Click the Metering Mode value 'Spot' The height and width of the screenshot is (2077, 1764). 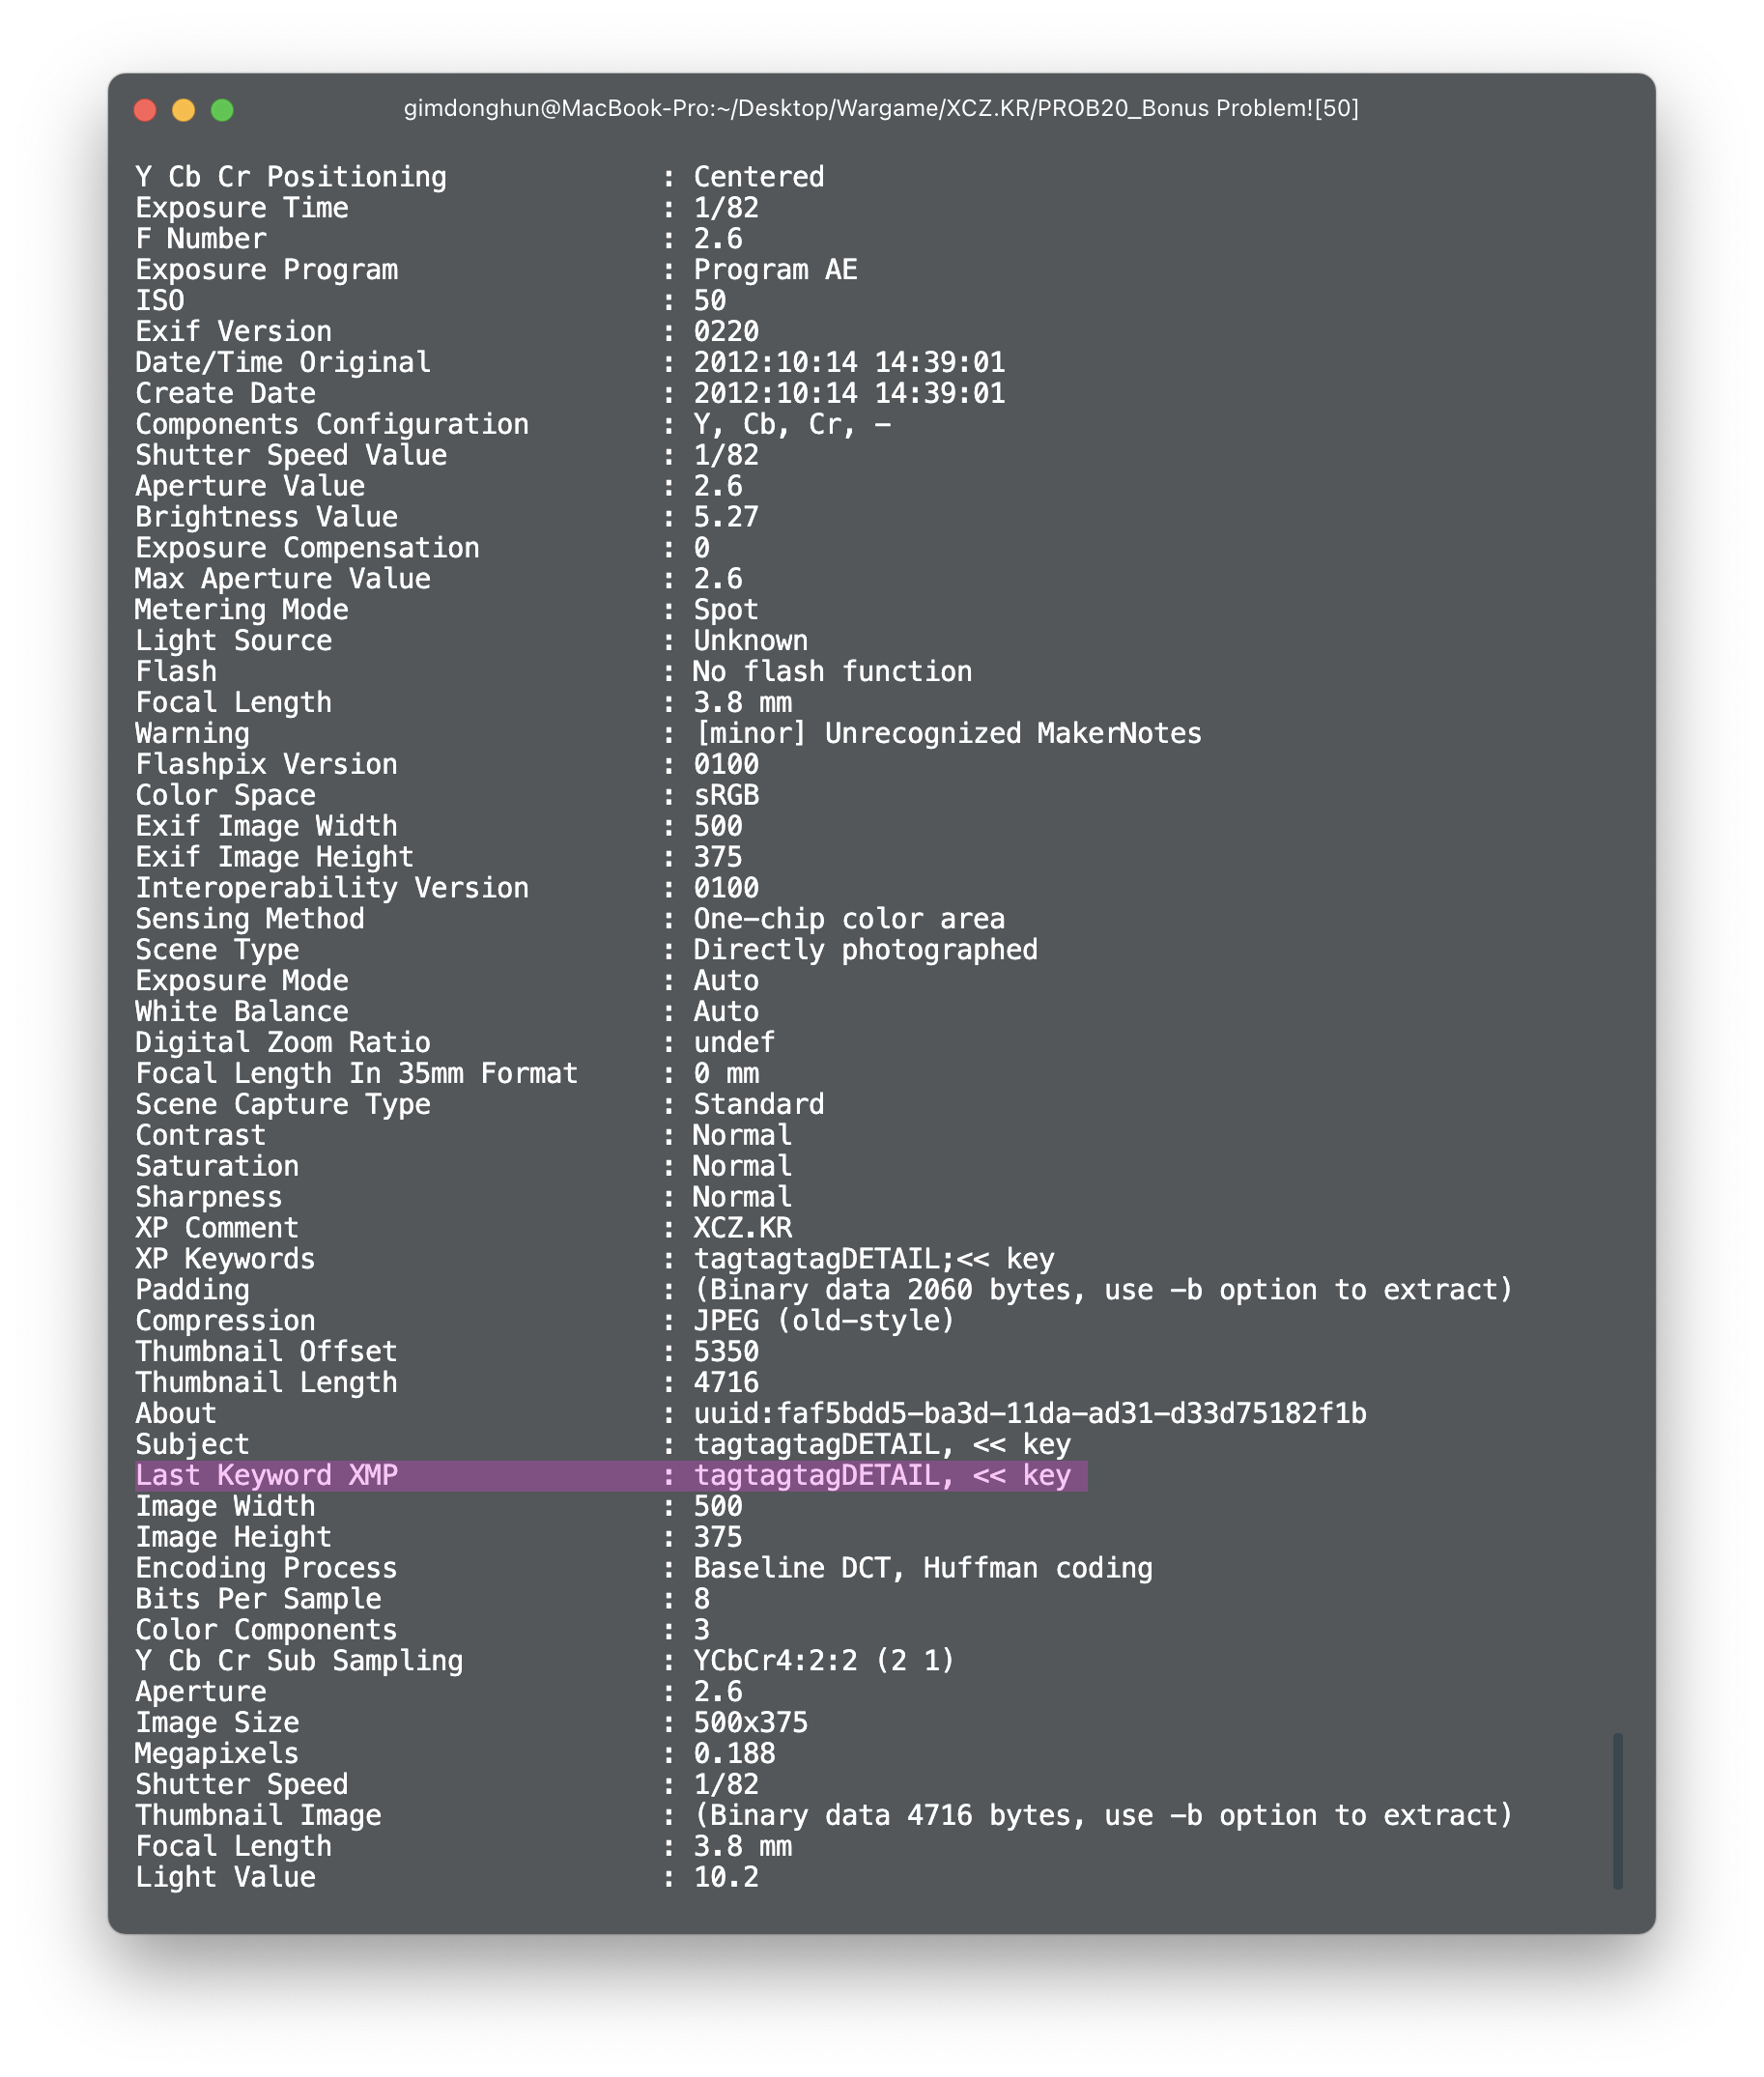tap(726, 610)
